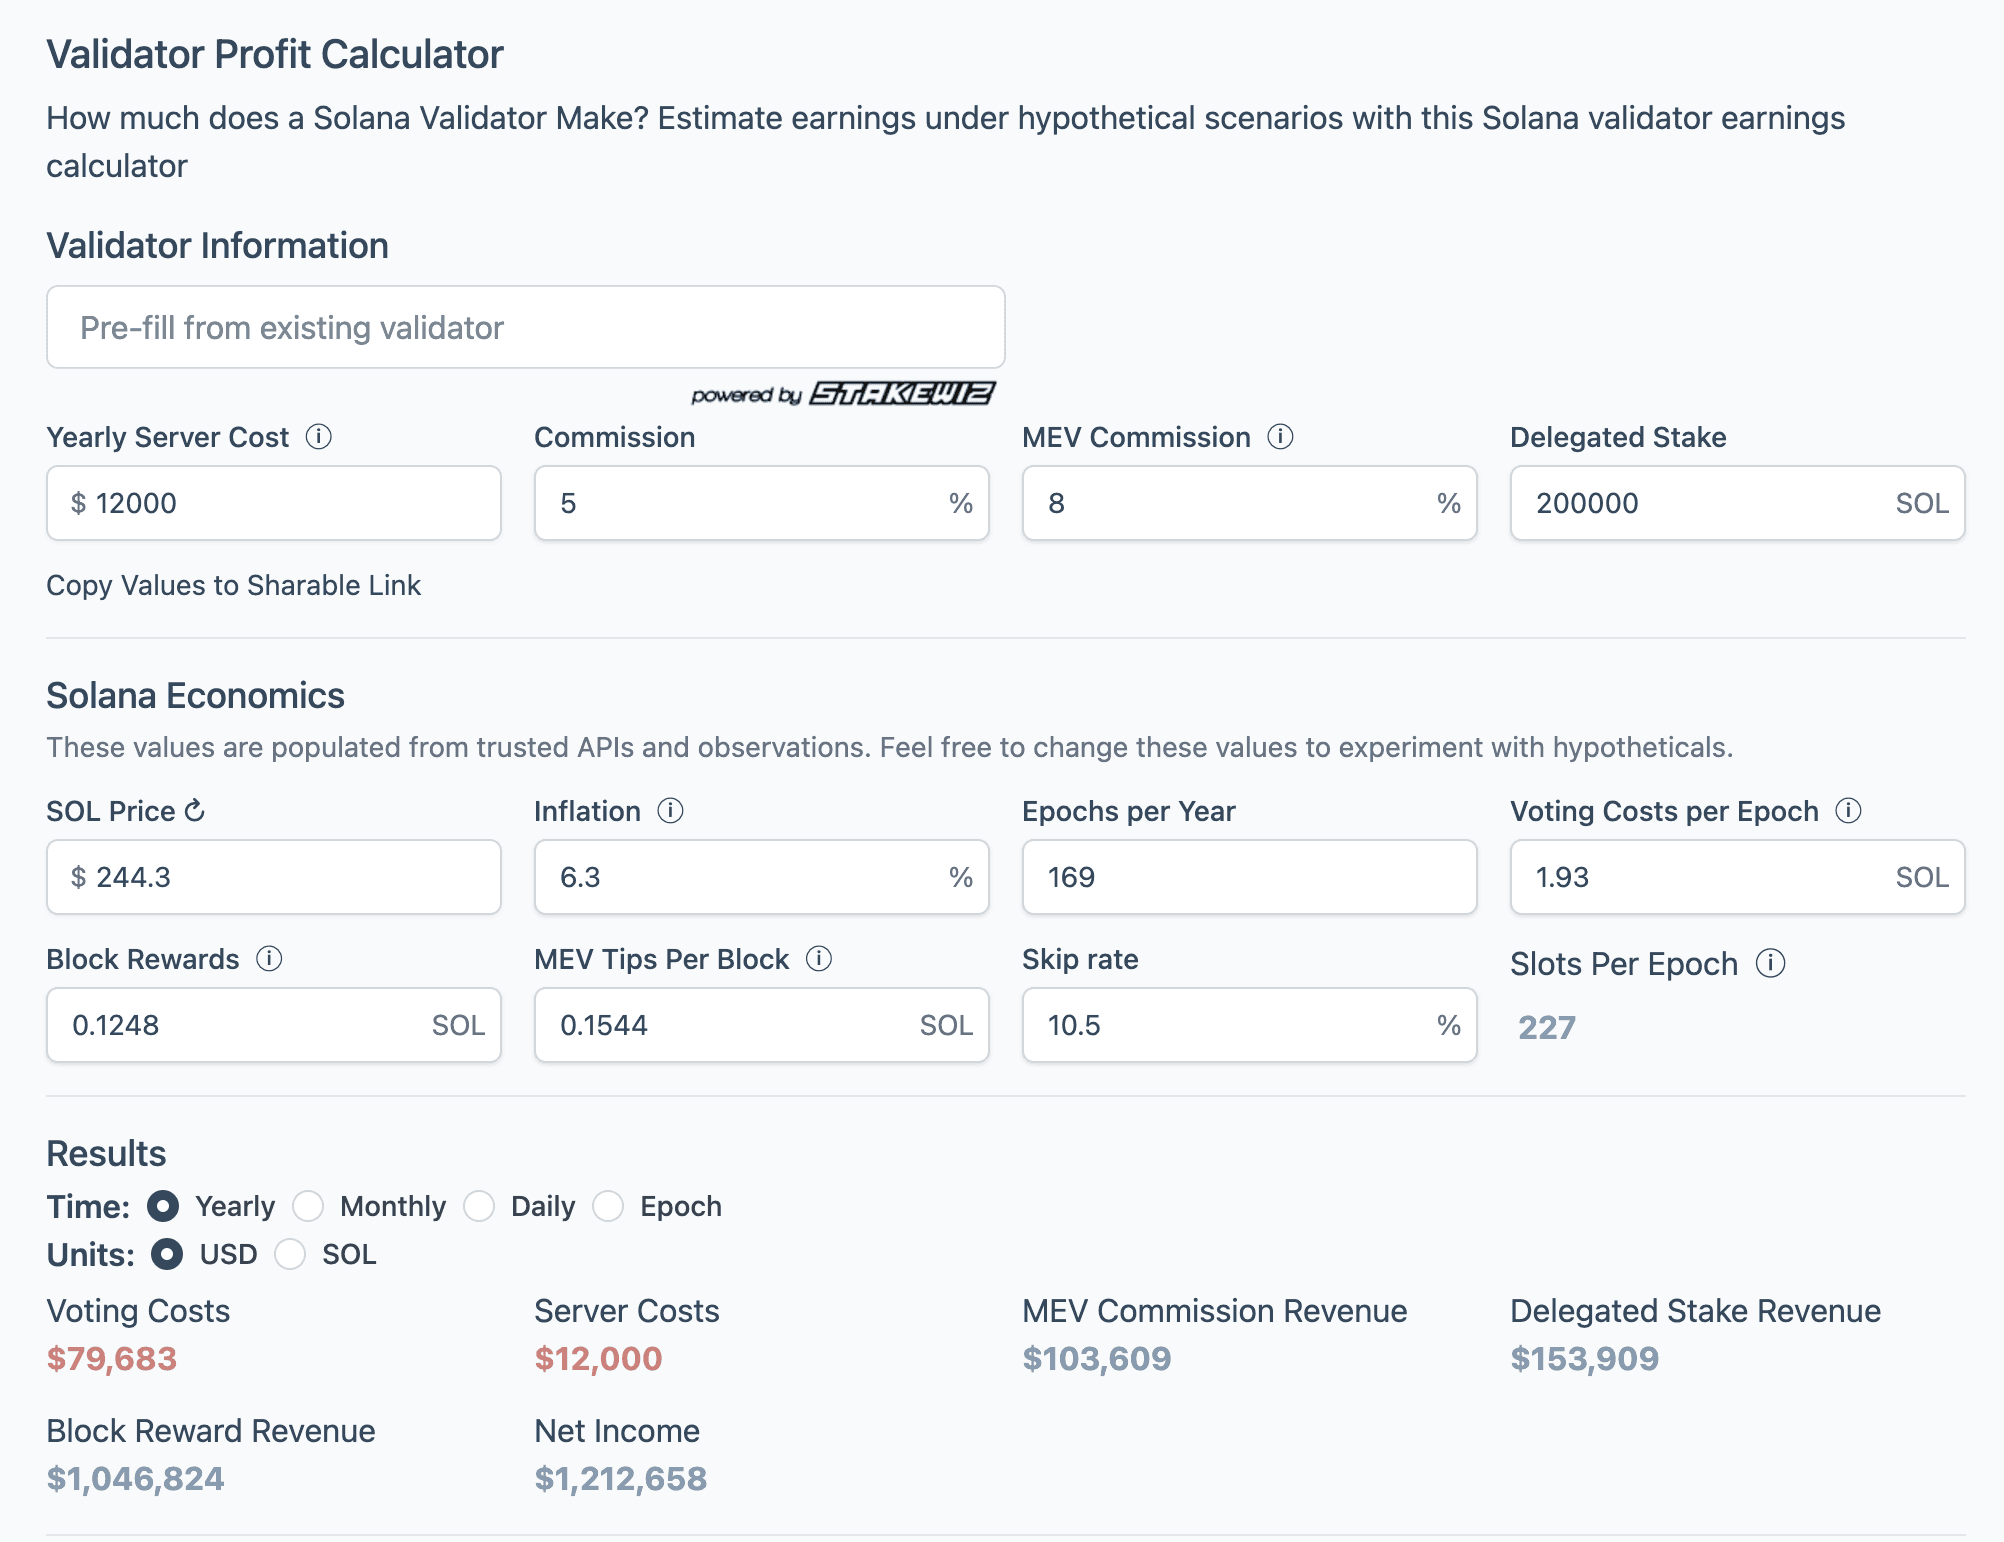Show MEV Tips Per Block info
Screen dimensions: 2004x1542
point(819,959)
